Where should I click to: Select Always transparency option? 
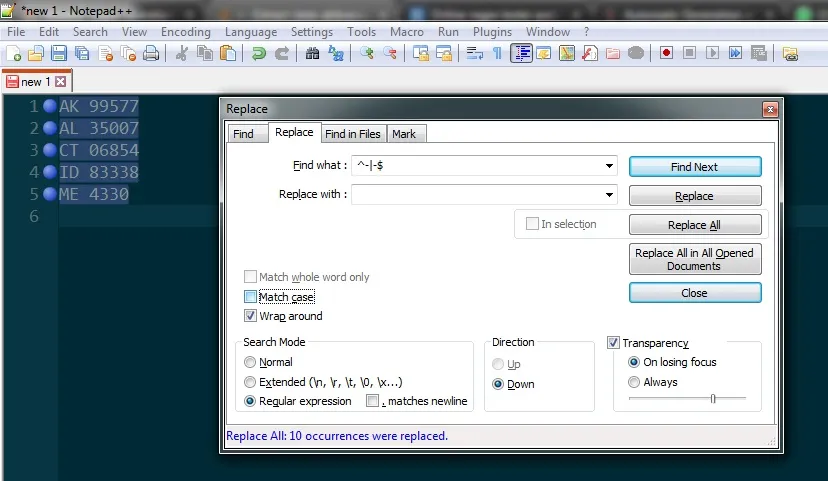click(x=634, y=382)
